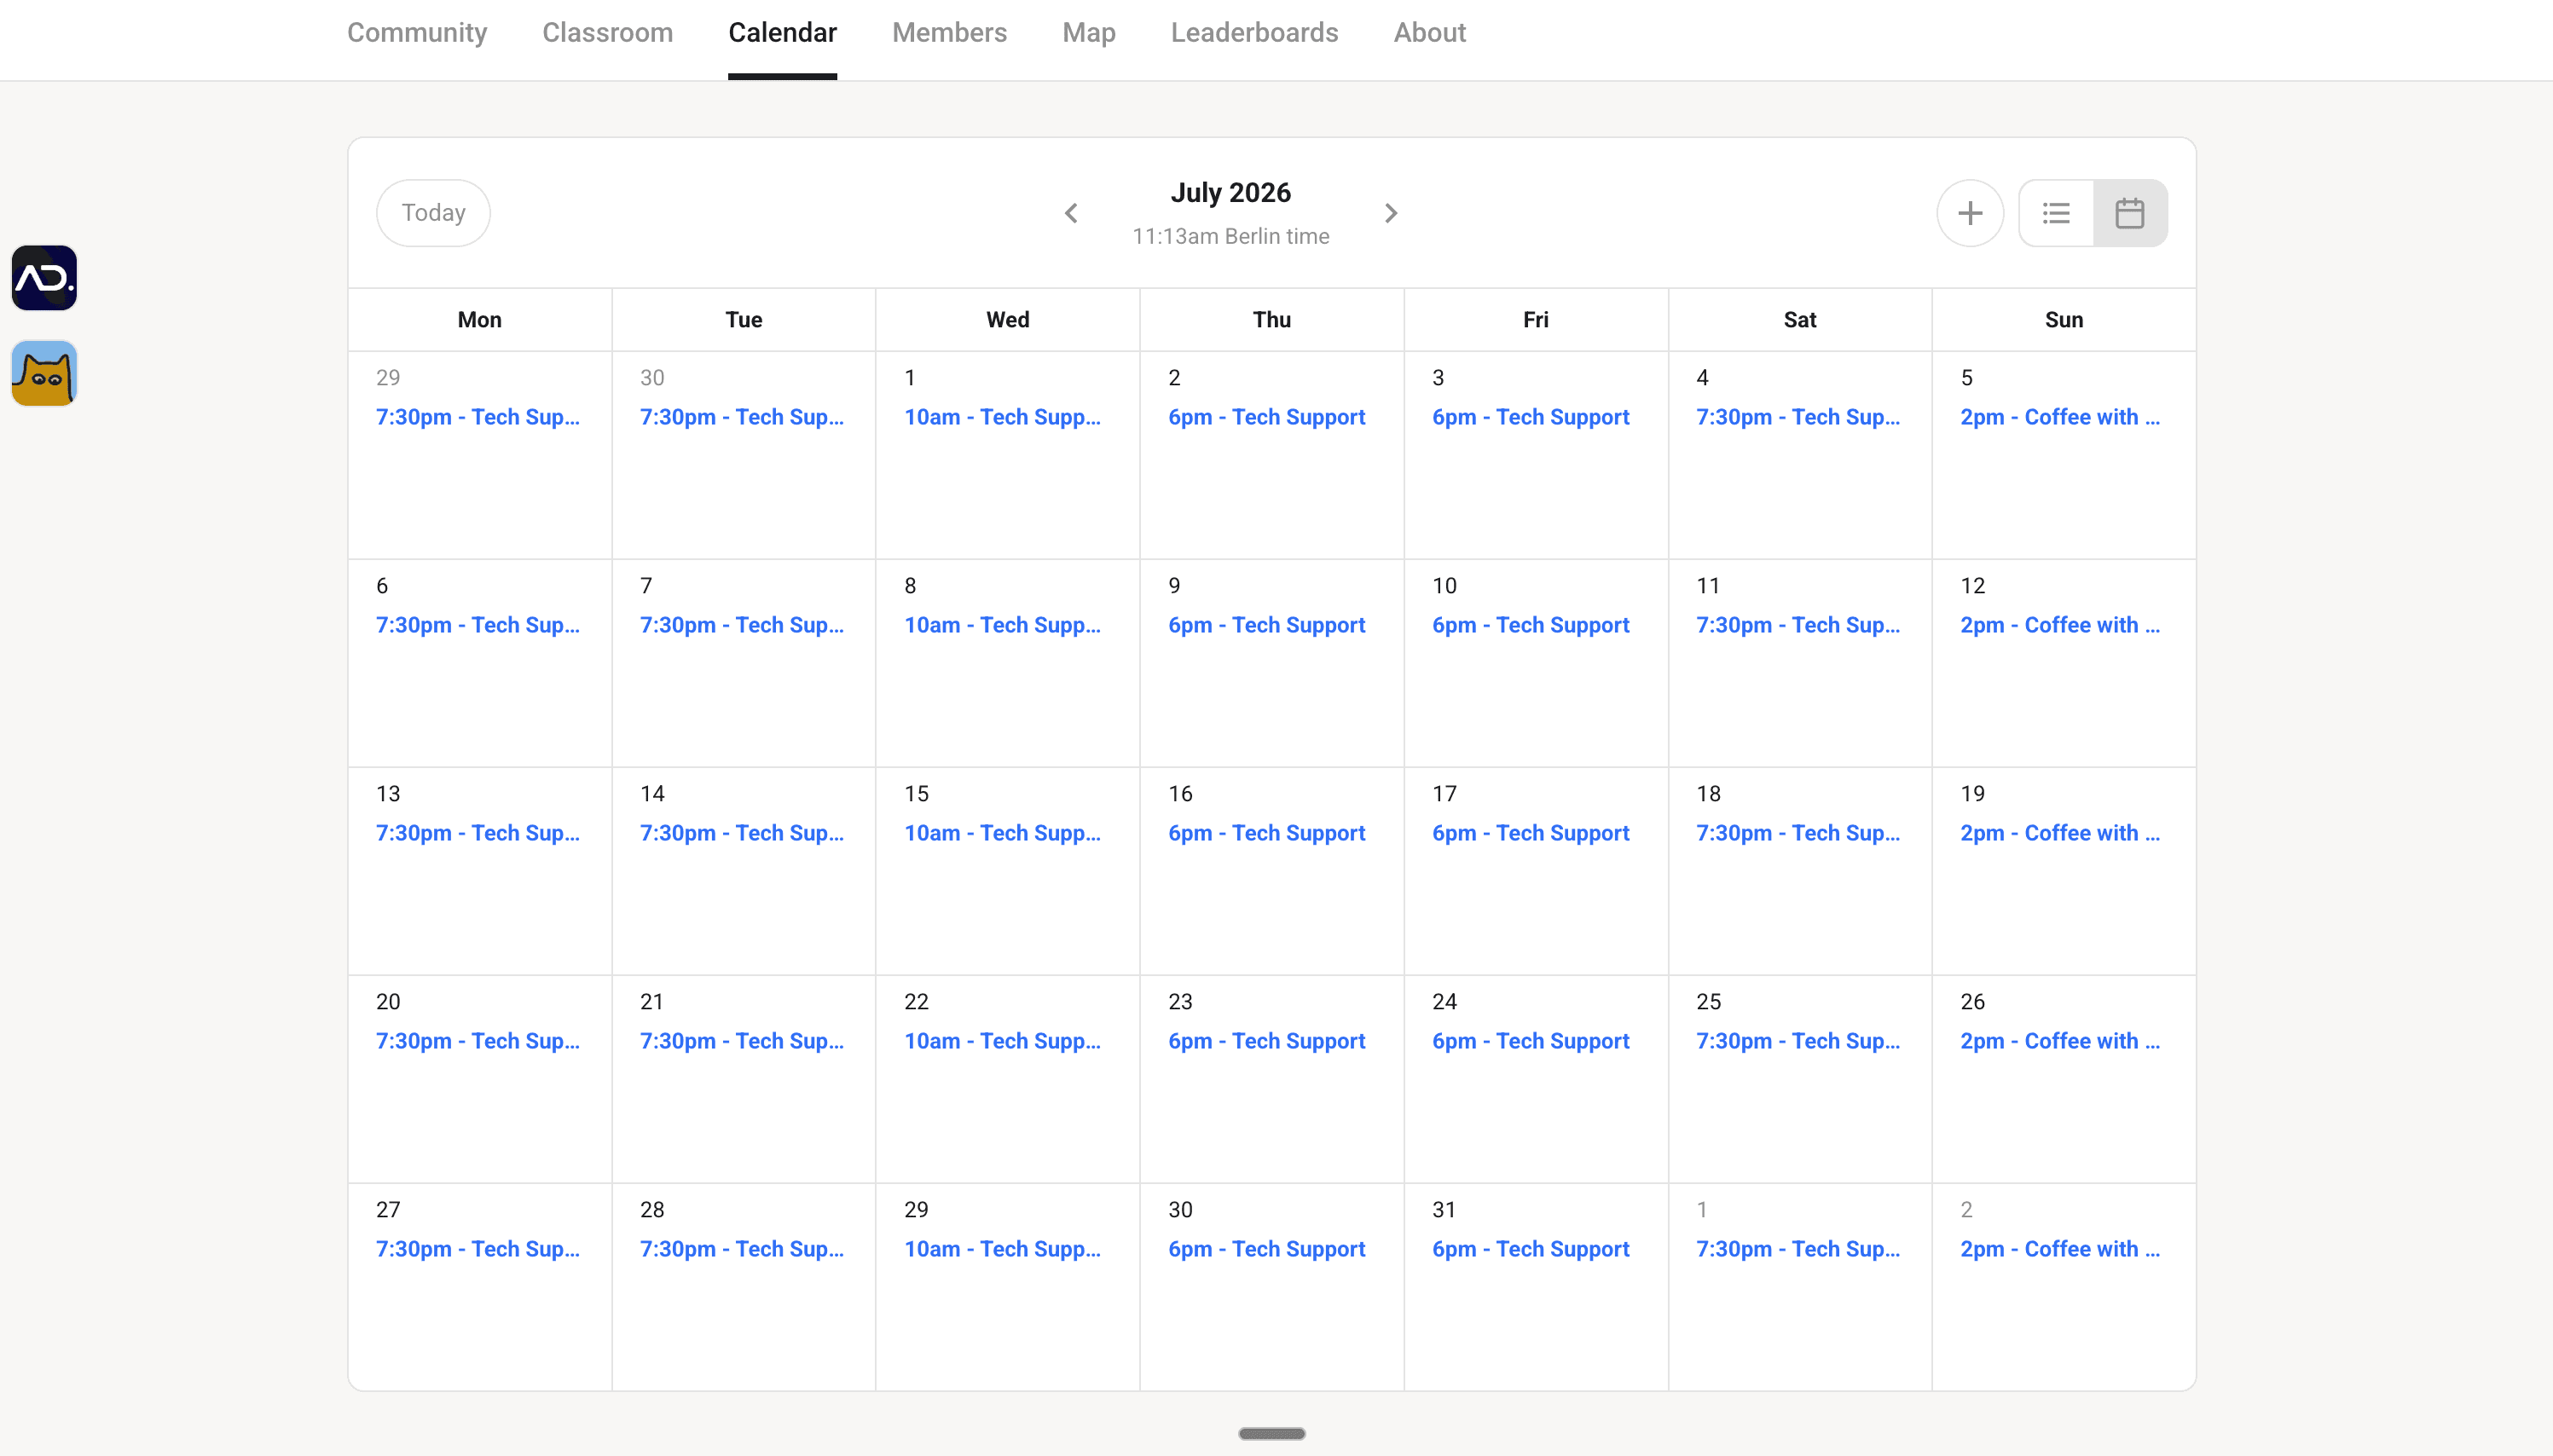Open the Classroom tab
The image size is (2553, 1456).
(x=607, y=33)
